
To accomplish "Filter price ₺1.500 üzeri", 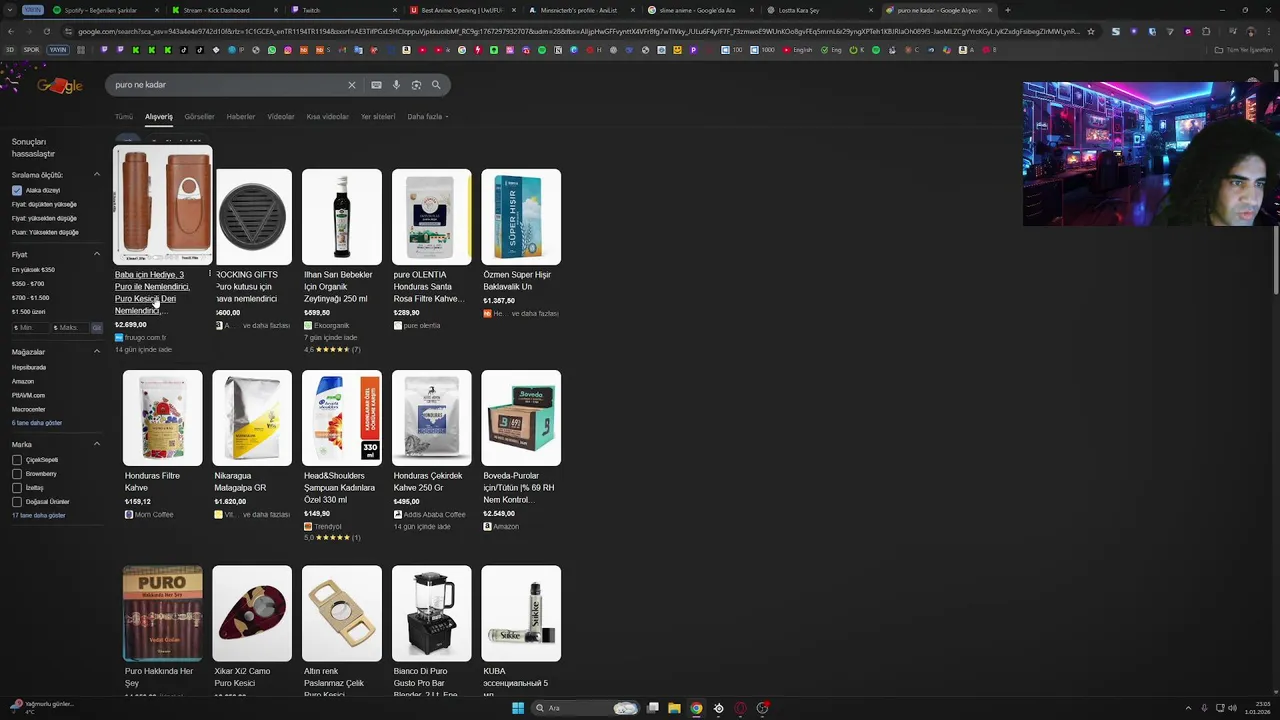I will 28,312.
